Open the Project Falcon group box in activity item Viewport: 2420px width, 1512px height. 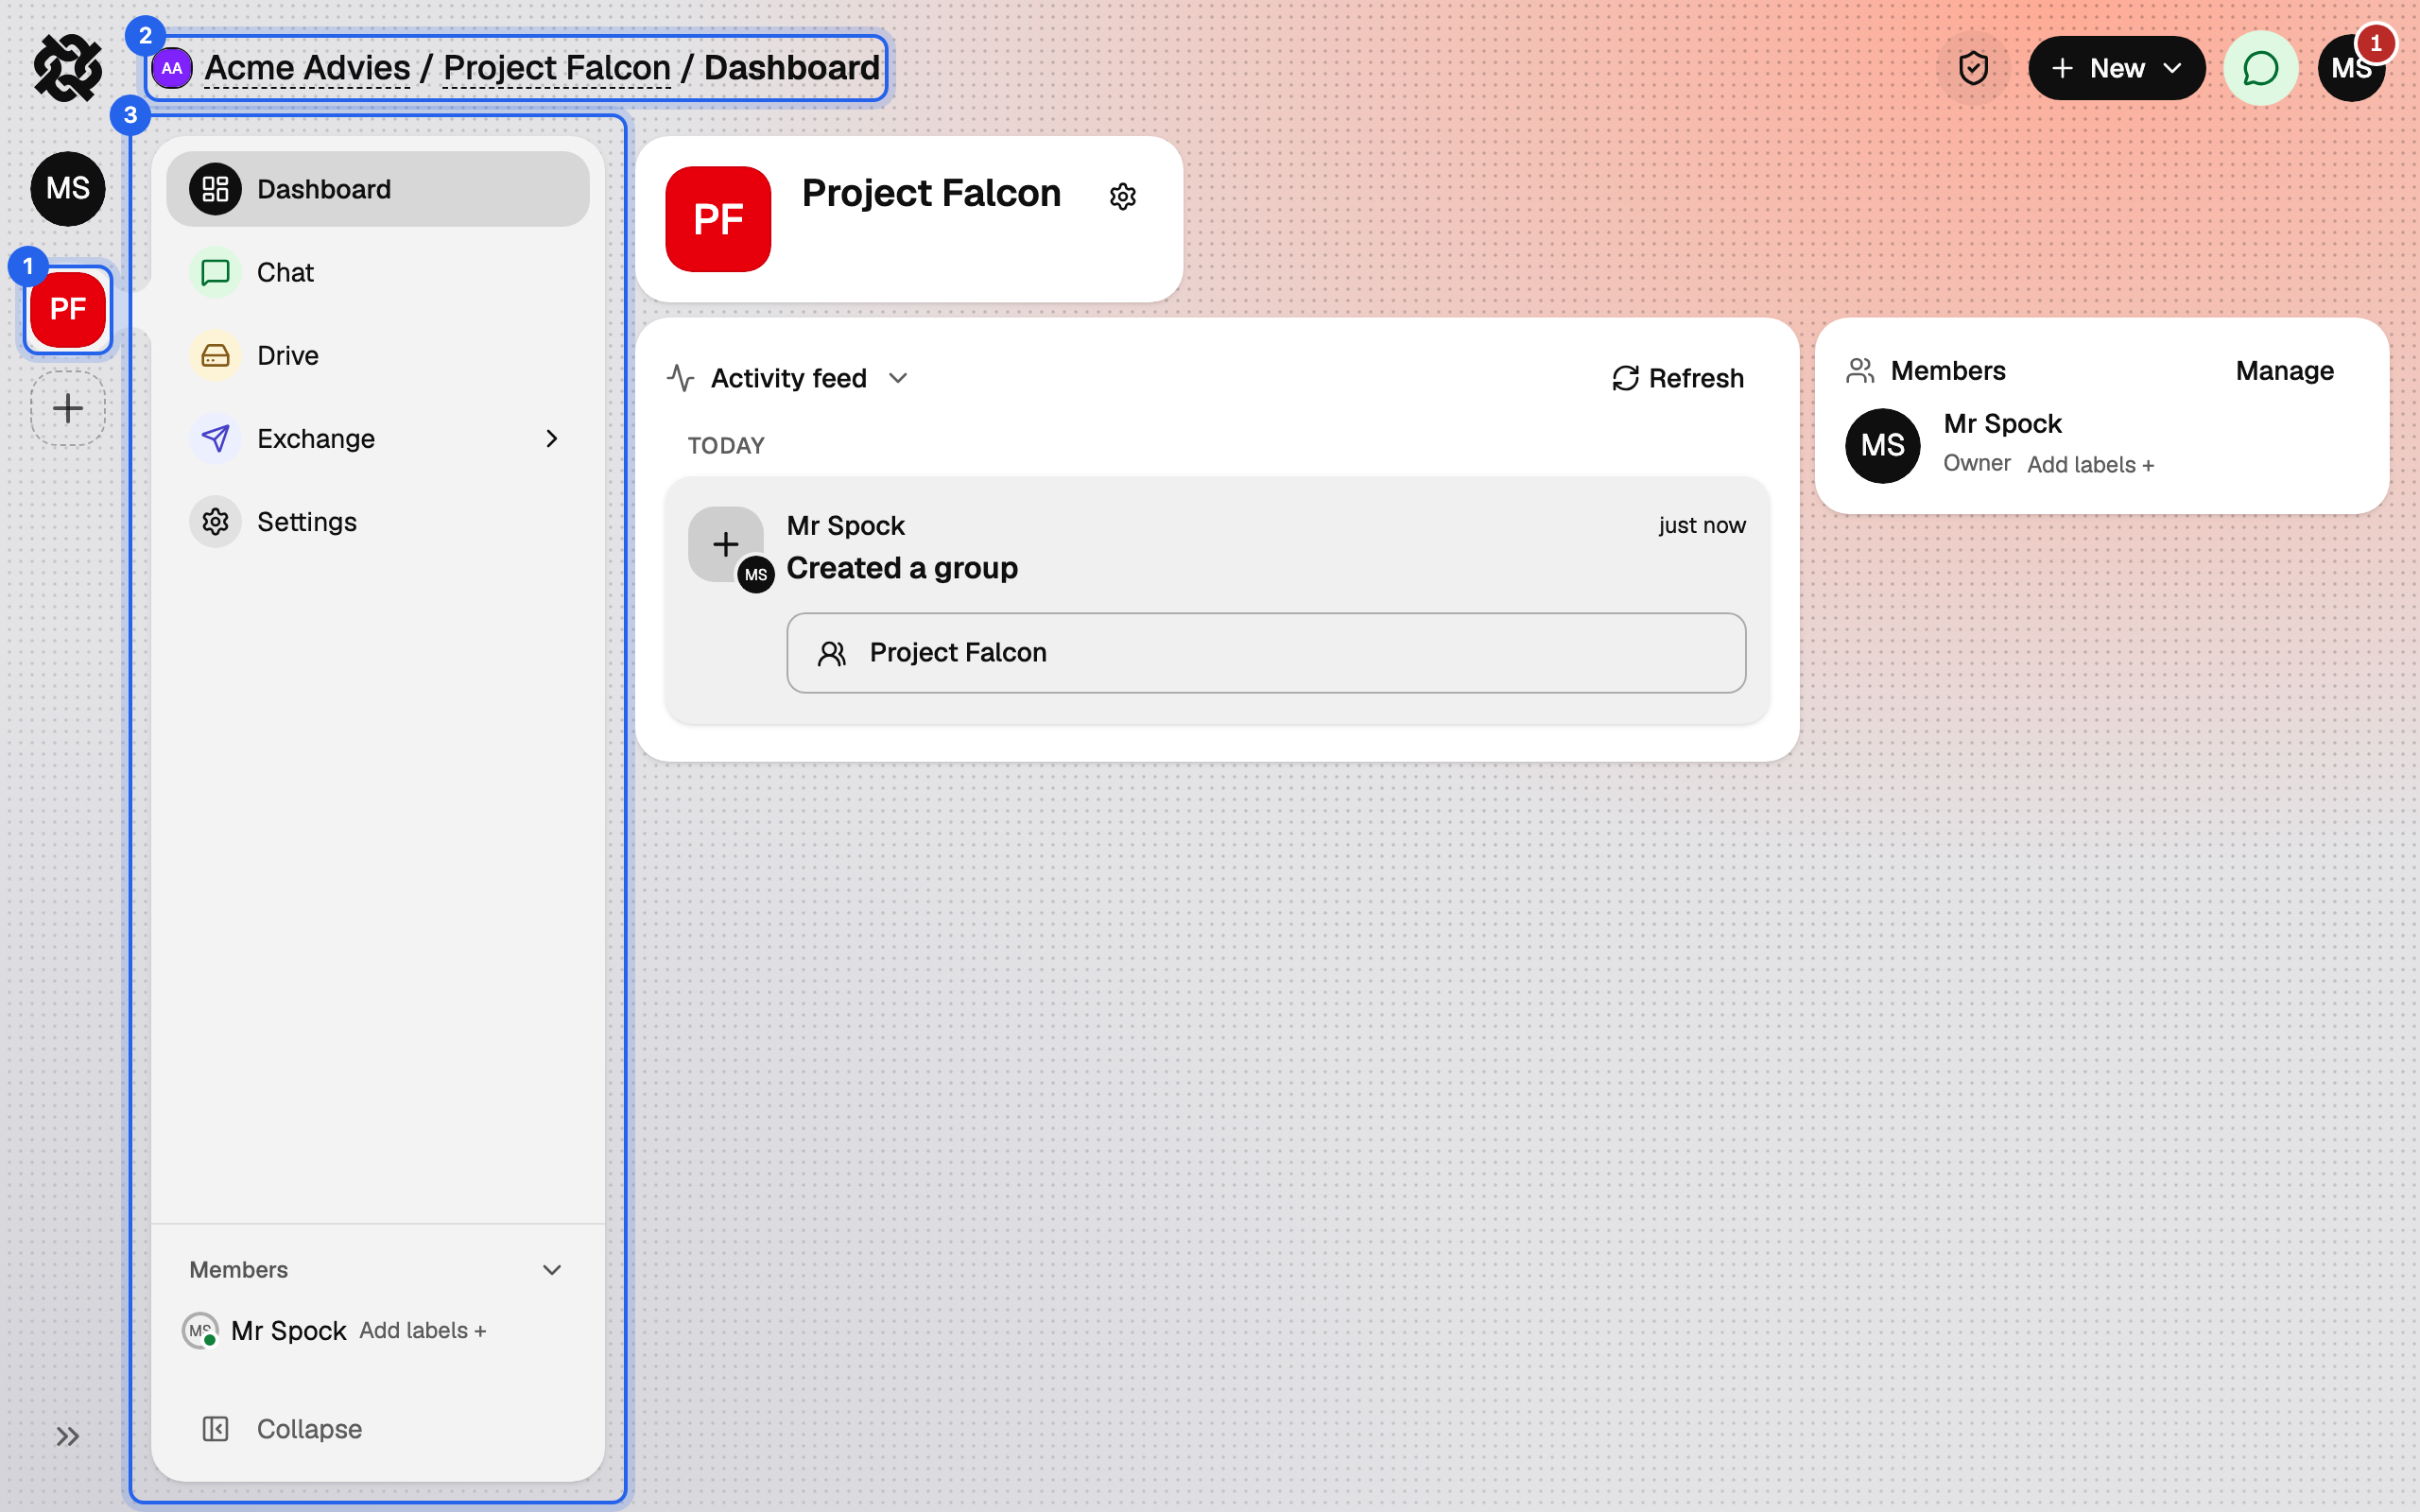1266,653
